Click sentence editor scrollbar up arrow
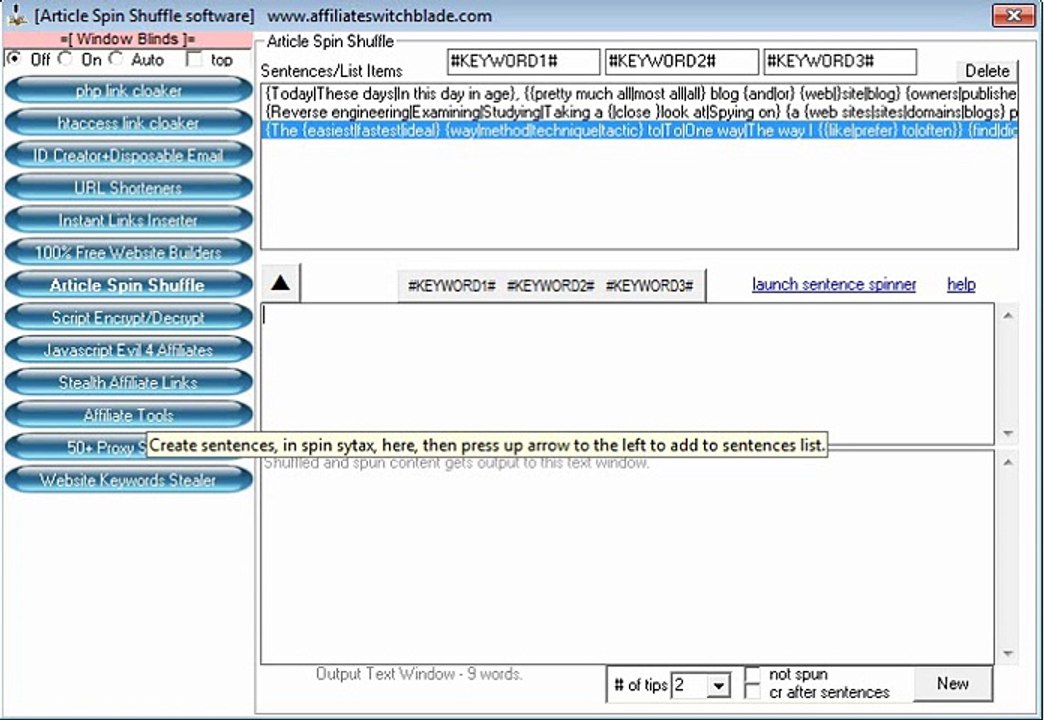The image size is (1044, 720). coord(1008,316)
